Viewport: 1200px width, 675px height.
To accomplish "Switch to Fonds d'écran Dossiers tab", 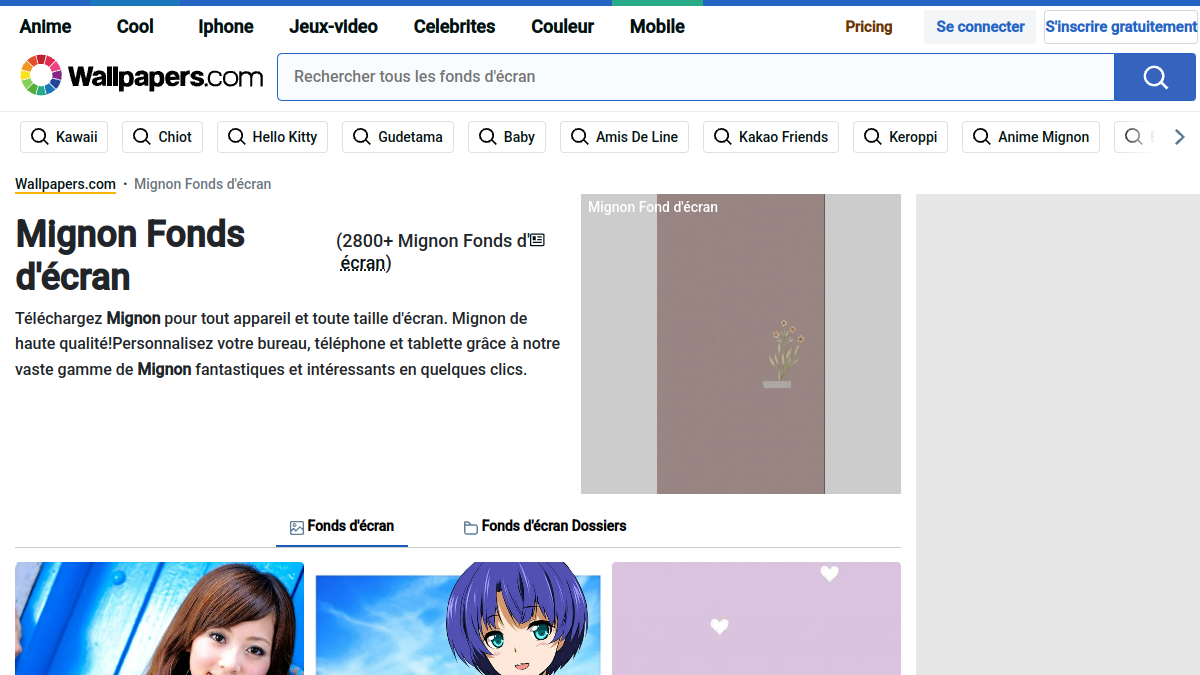I will point(545,526).
